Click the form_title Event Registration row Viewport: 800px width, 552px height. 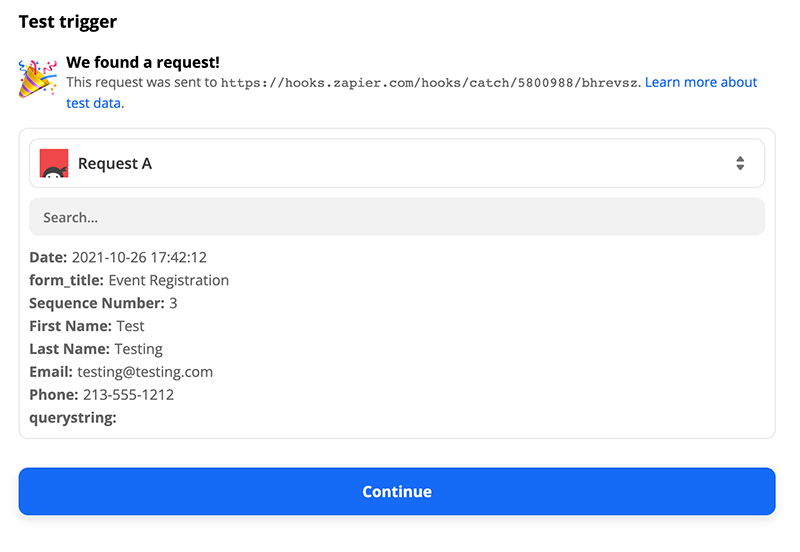(129, 280)
